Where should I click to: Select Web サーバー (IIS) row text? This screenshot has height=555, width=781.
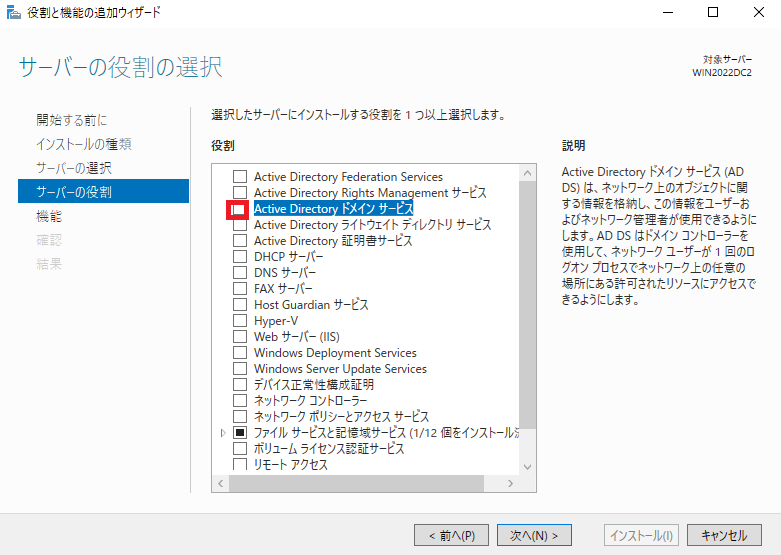click(x=296, y=336)
